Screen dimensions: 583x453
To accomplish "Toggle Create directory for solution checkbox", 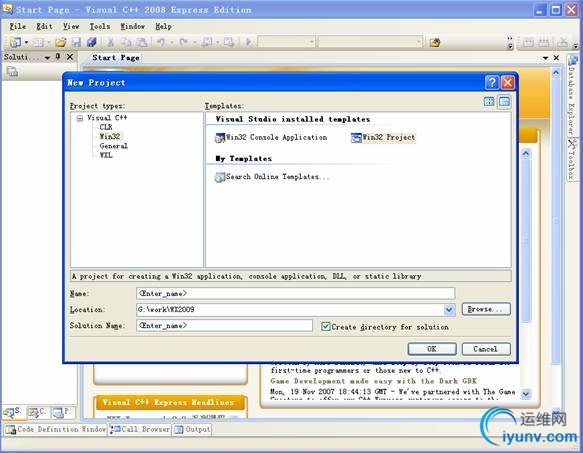I will point(326,327).
